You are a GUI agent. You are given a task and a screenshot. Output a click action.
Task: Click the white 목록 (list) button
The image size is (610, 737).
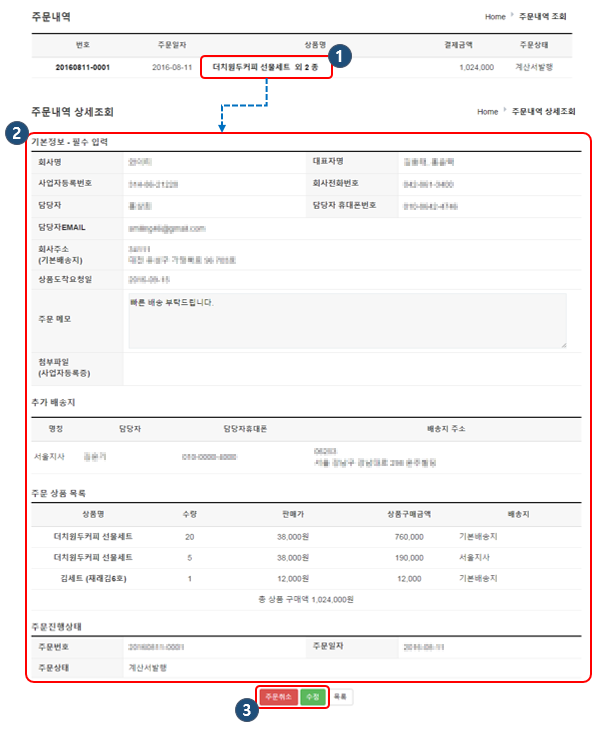(340, 697)
